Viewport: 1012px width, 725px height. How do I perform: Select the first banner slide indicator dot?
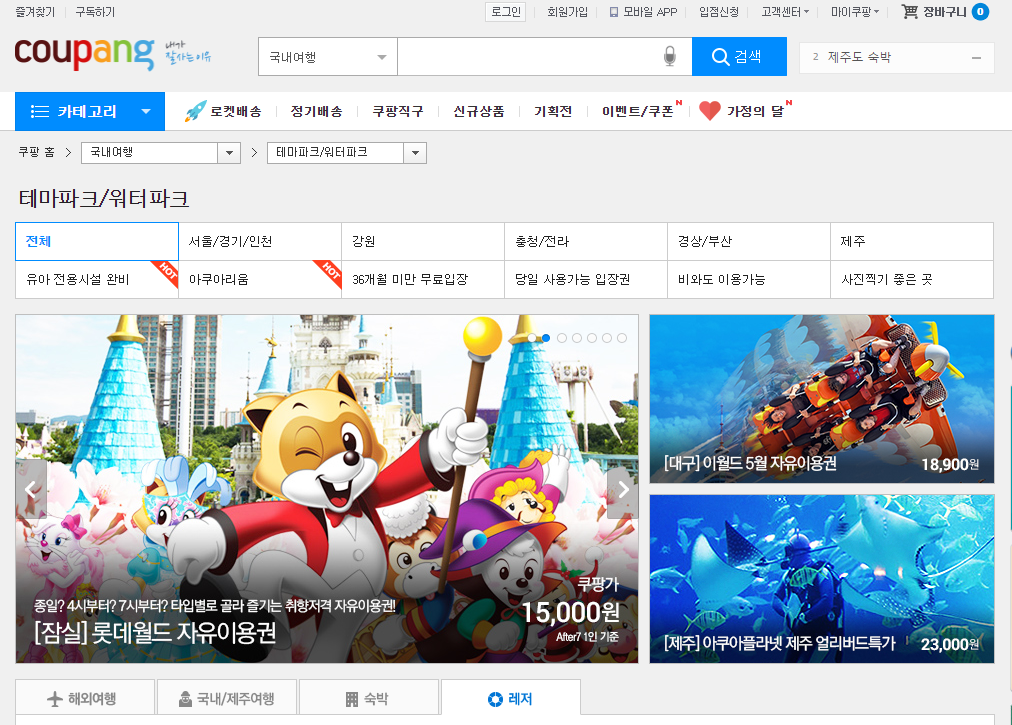coord(531,338)
